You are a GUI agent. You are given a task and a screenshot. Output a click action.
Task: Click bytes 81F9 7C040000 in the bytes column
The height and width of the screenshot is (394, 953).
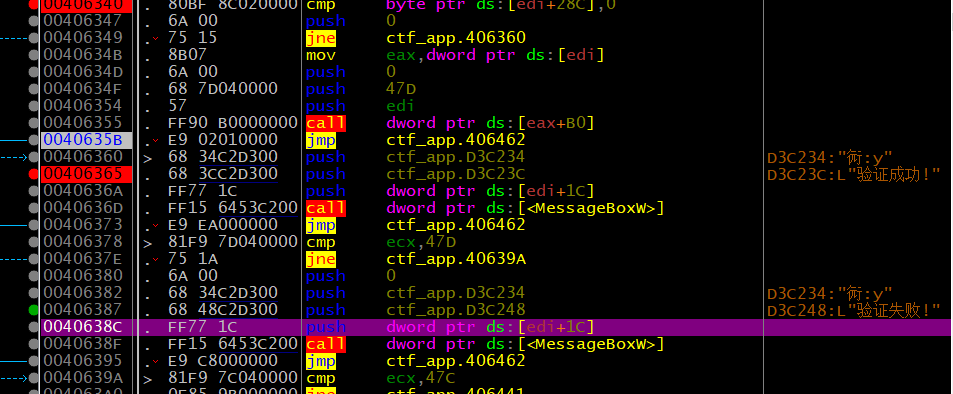click(x=233, y=378)
